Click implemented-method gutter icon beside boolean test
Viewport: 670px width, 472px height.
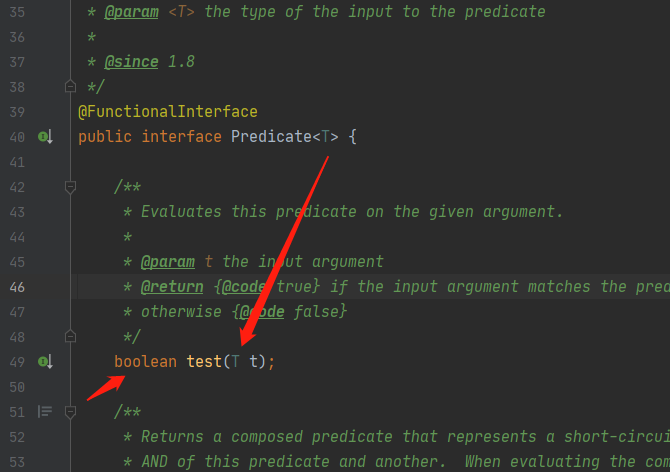(x=45, y=362)
